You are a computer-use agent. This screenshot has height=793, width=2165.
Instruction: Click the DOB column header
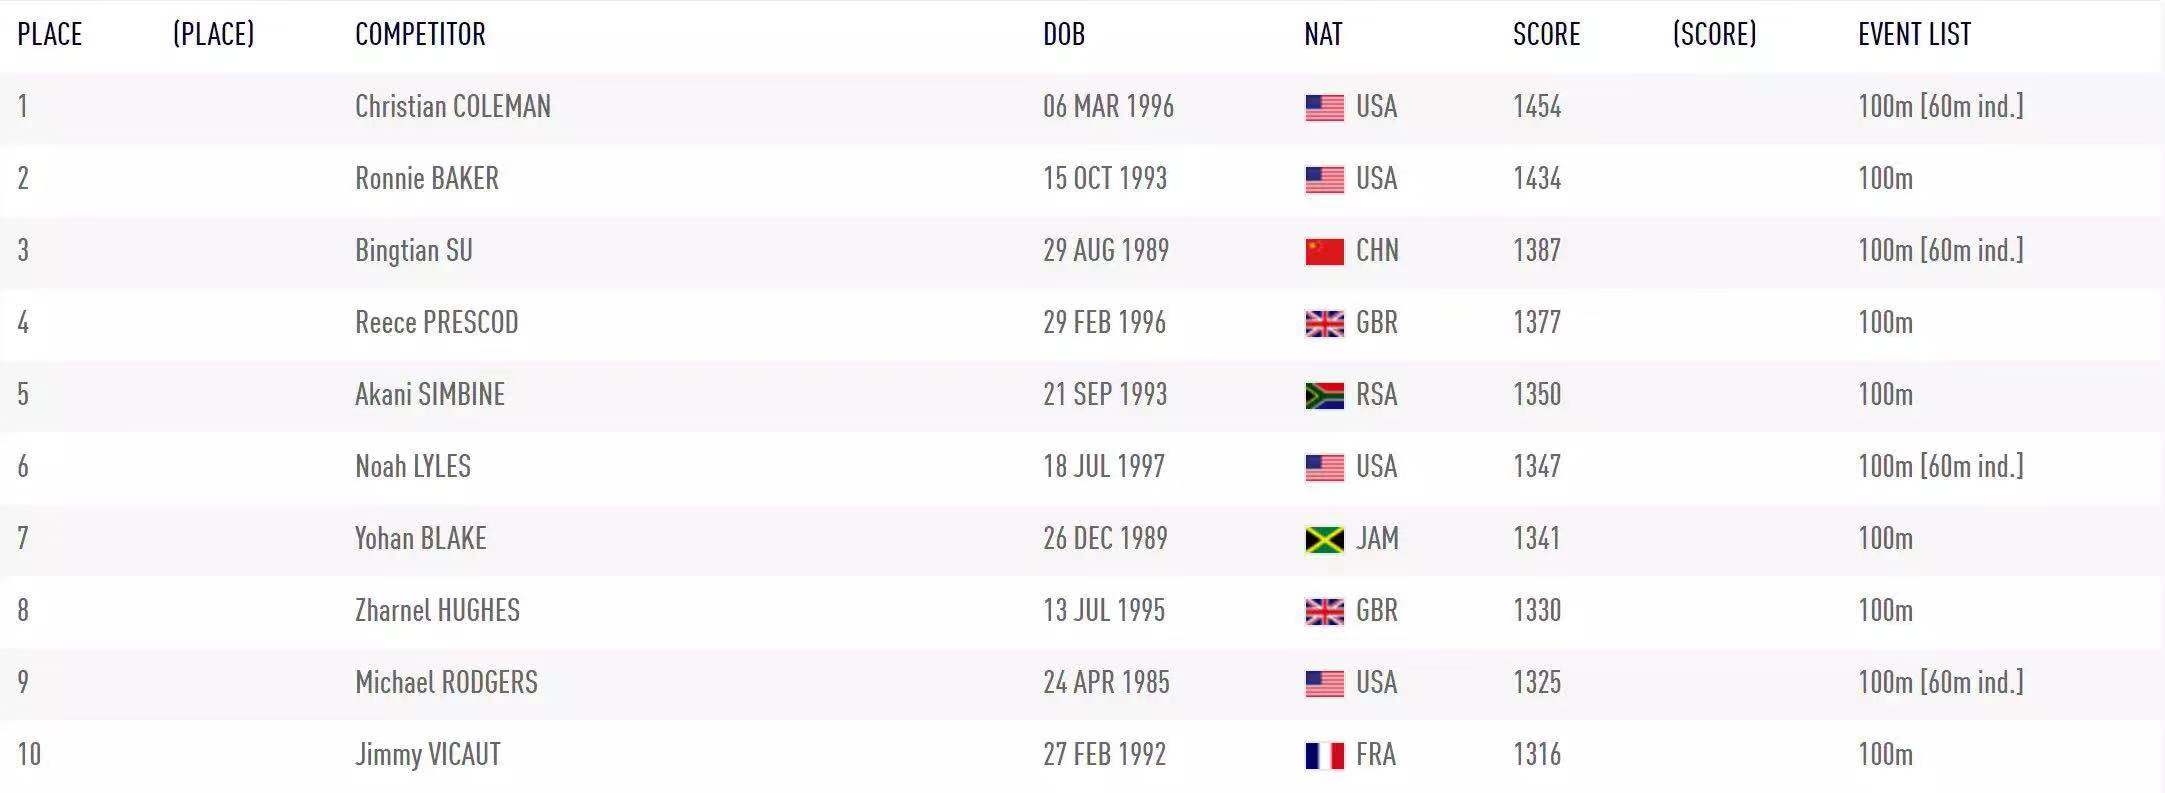(x=1063, y=34)
